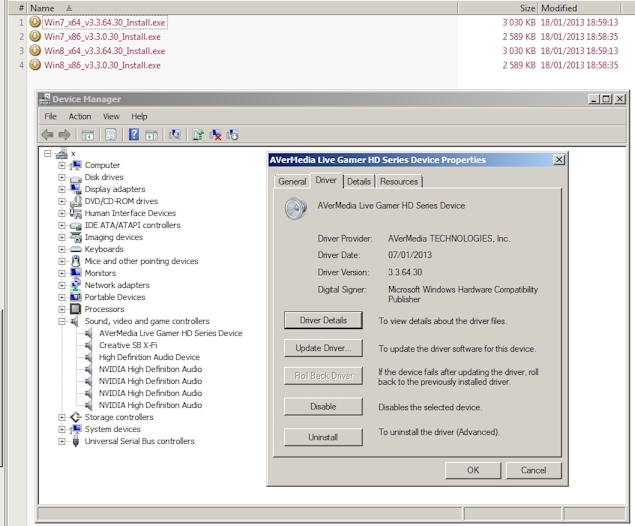Expand Universal Serial Bus controllers node
The height and width of the screenshot is (526, 635).
[62, 441]
